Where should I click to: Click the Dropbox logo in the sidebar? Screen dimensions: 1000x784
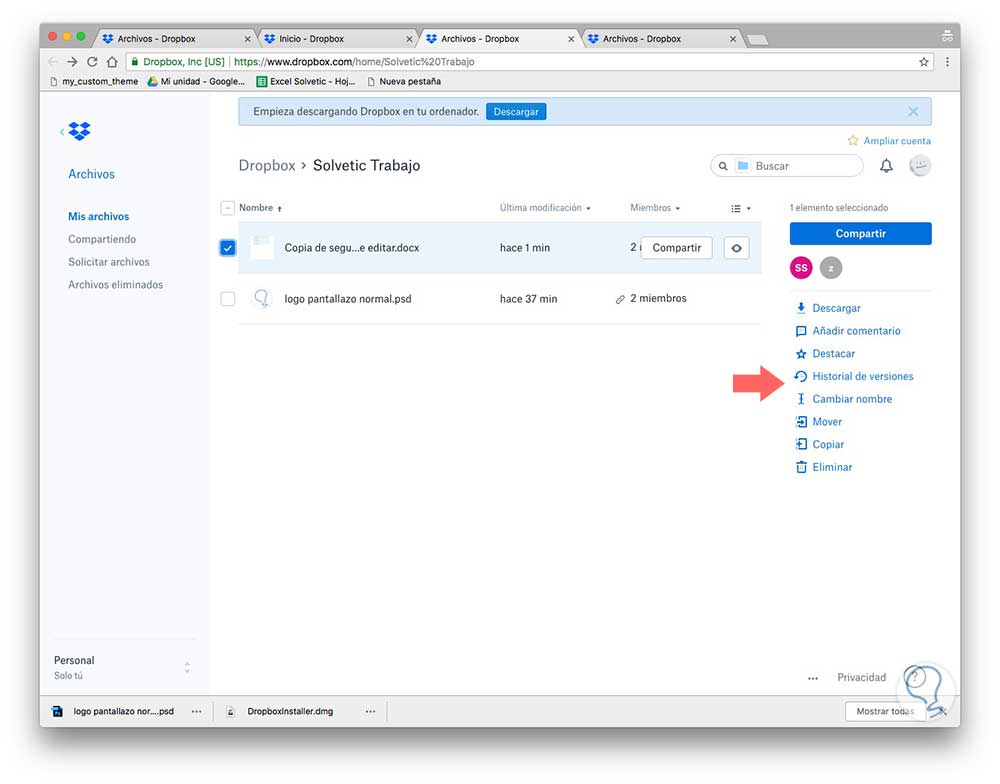pyautogui.click(x=80, y=131)
